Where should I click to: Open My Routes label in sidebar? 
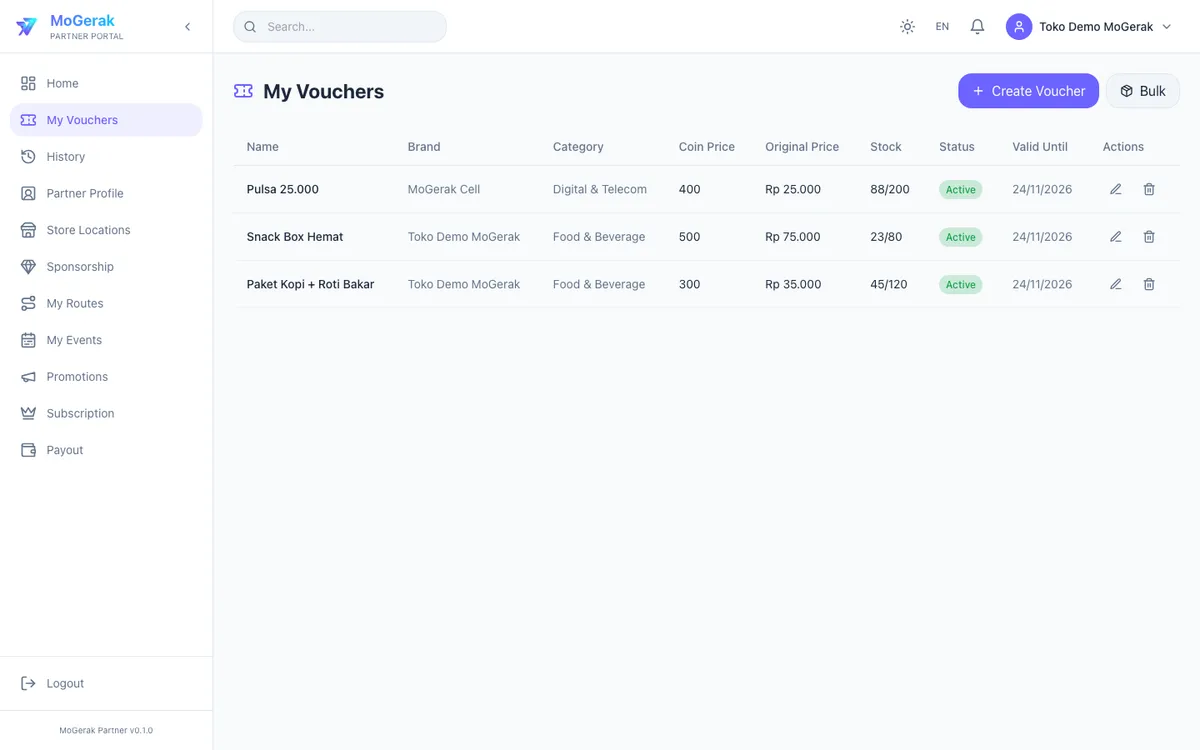75,303
